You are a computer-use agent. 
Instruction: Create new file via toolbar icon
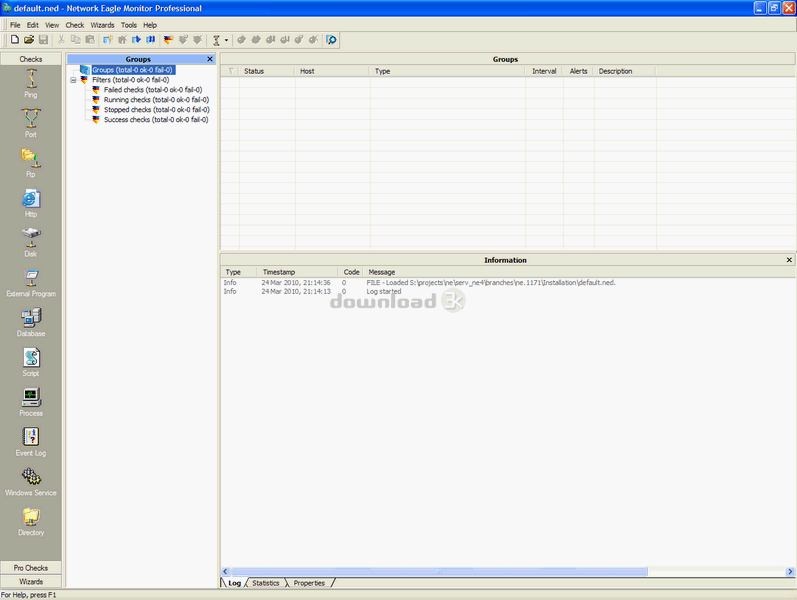15,40
